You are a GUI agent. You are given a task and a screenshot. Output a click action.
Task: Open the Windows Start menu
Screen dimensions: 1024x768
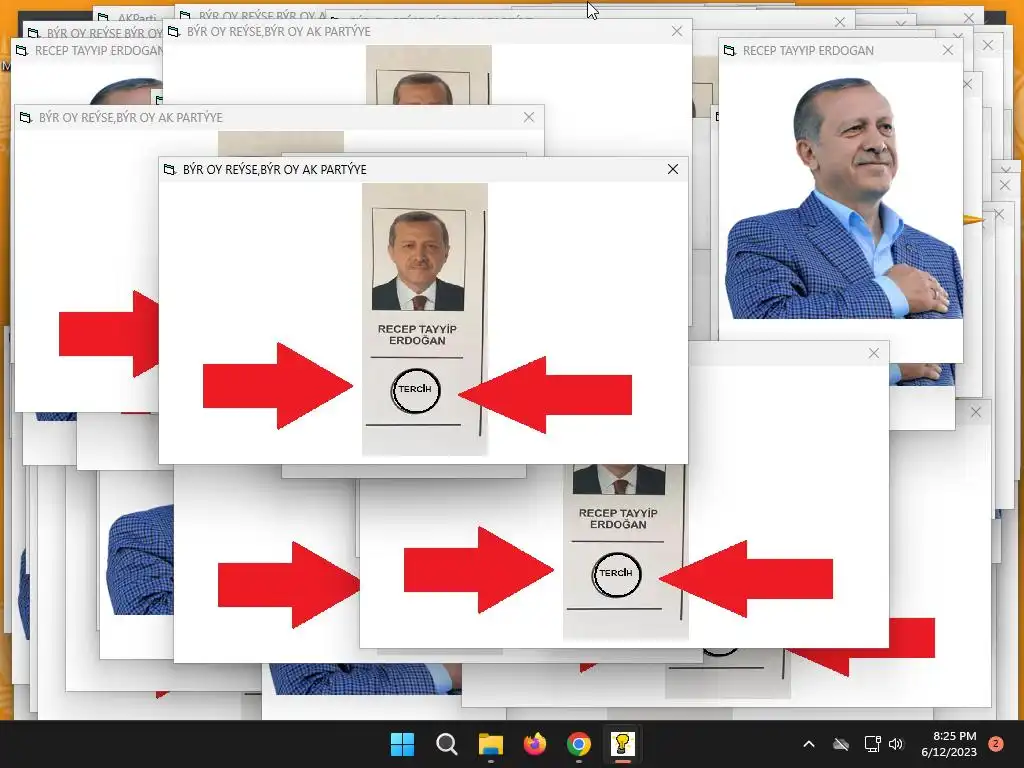coord(402,744)
